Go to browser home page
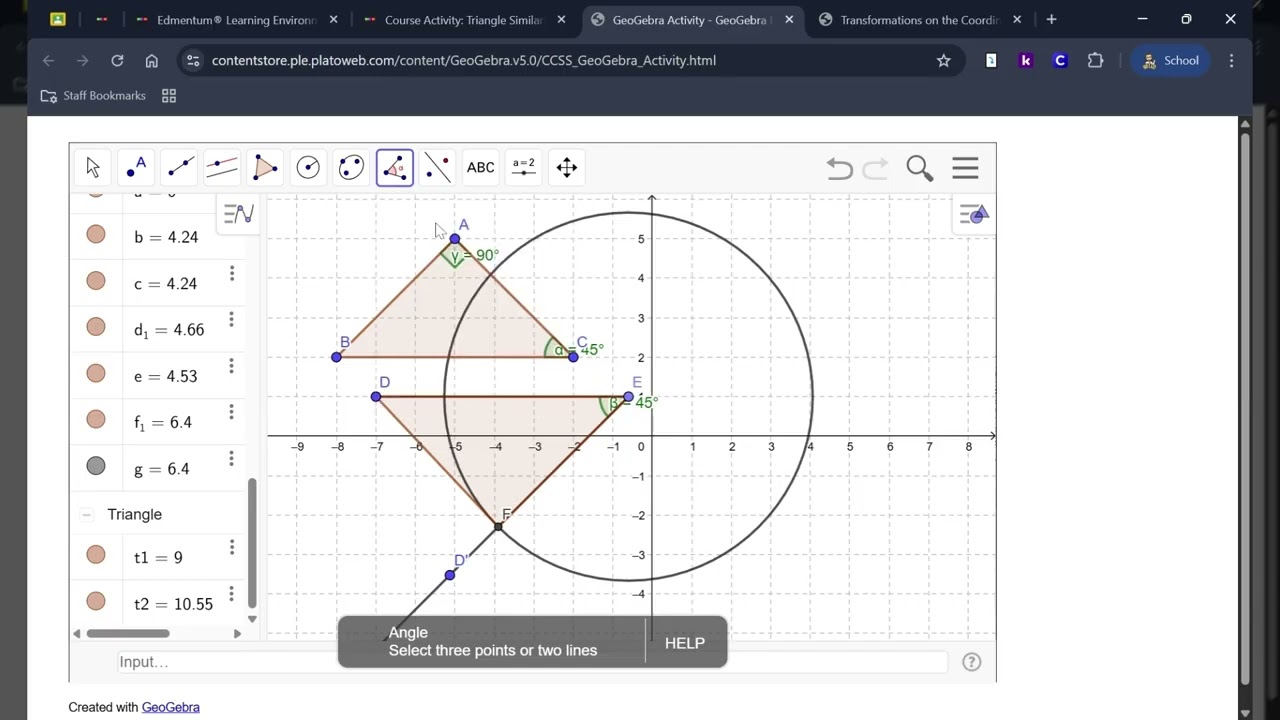The width and height of the screenshot is (1280, 720). point(151,60)
